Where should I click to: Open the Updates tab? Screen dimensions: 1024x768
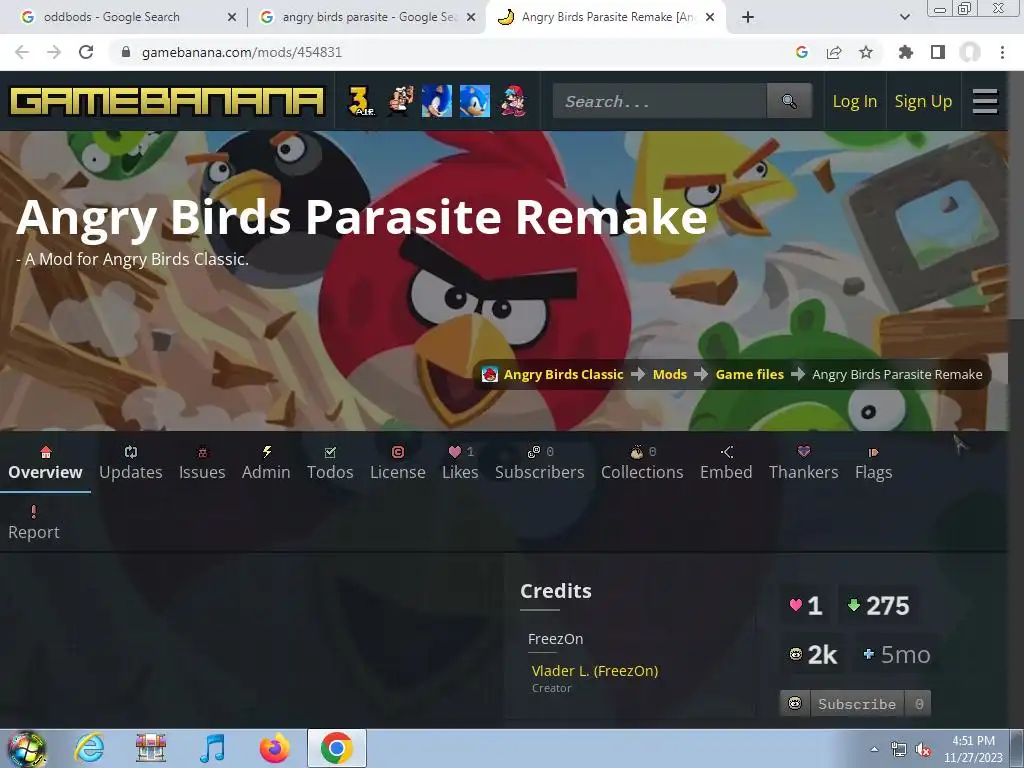[131, 463]
